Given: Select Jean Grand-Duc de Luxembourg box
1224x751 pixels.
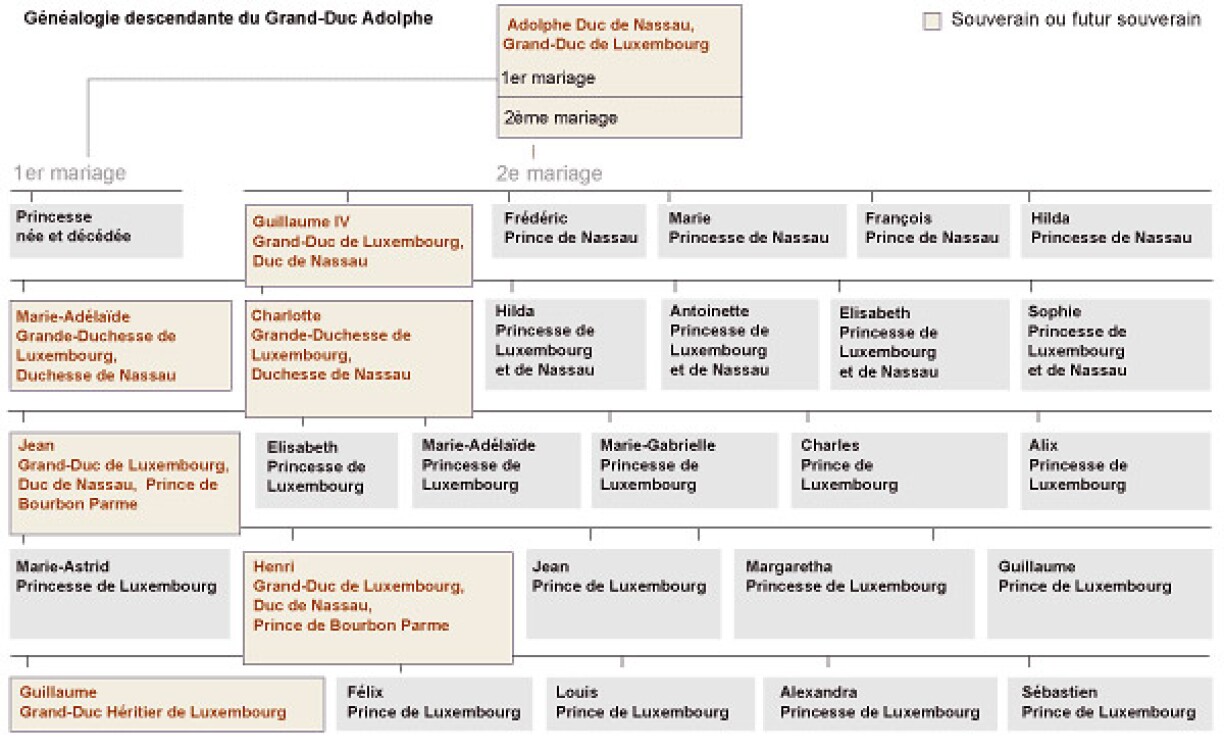Looking at the screenshot, I should tap(125, 484).
